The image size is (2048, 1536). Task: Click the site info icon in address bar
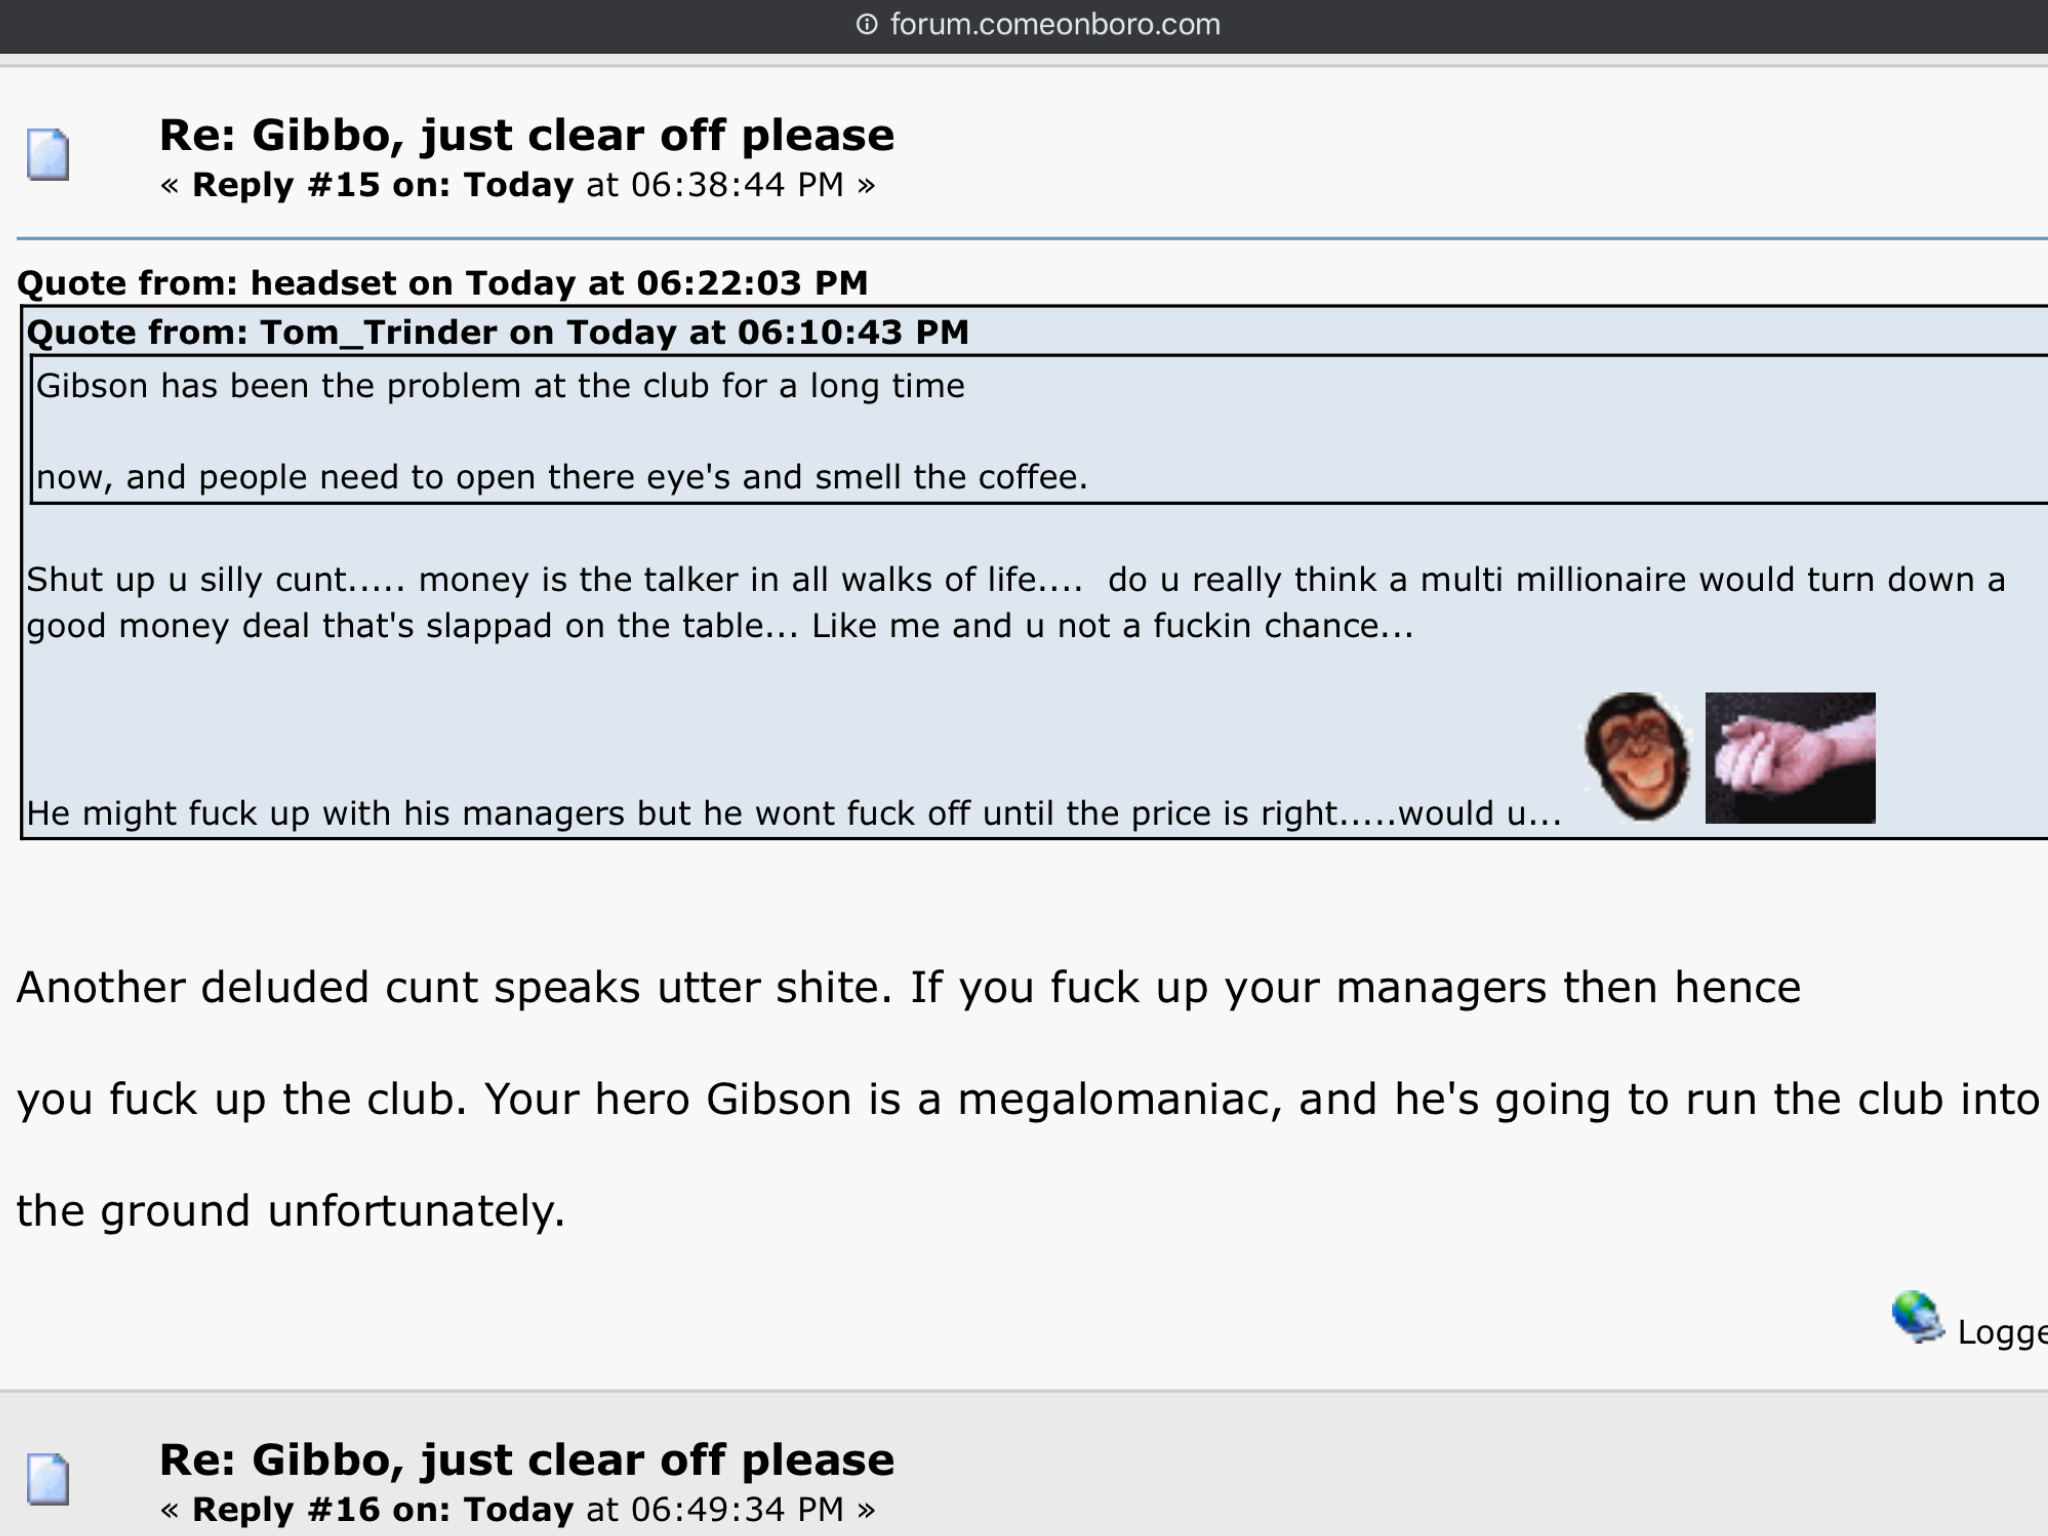click(867, 25)
